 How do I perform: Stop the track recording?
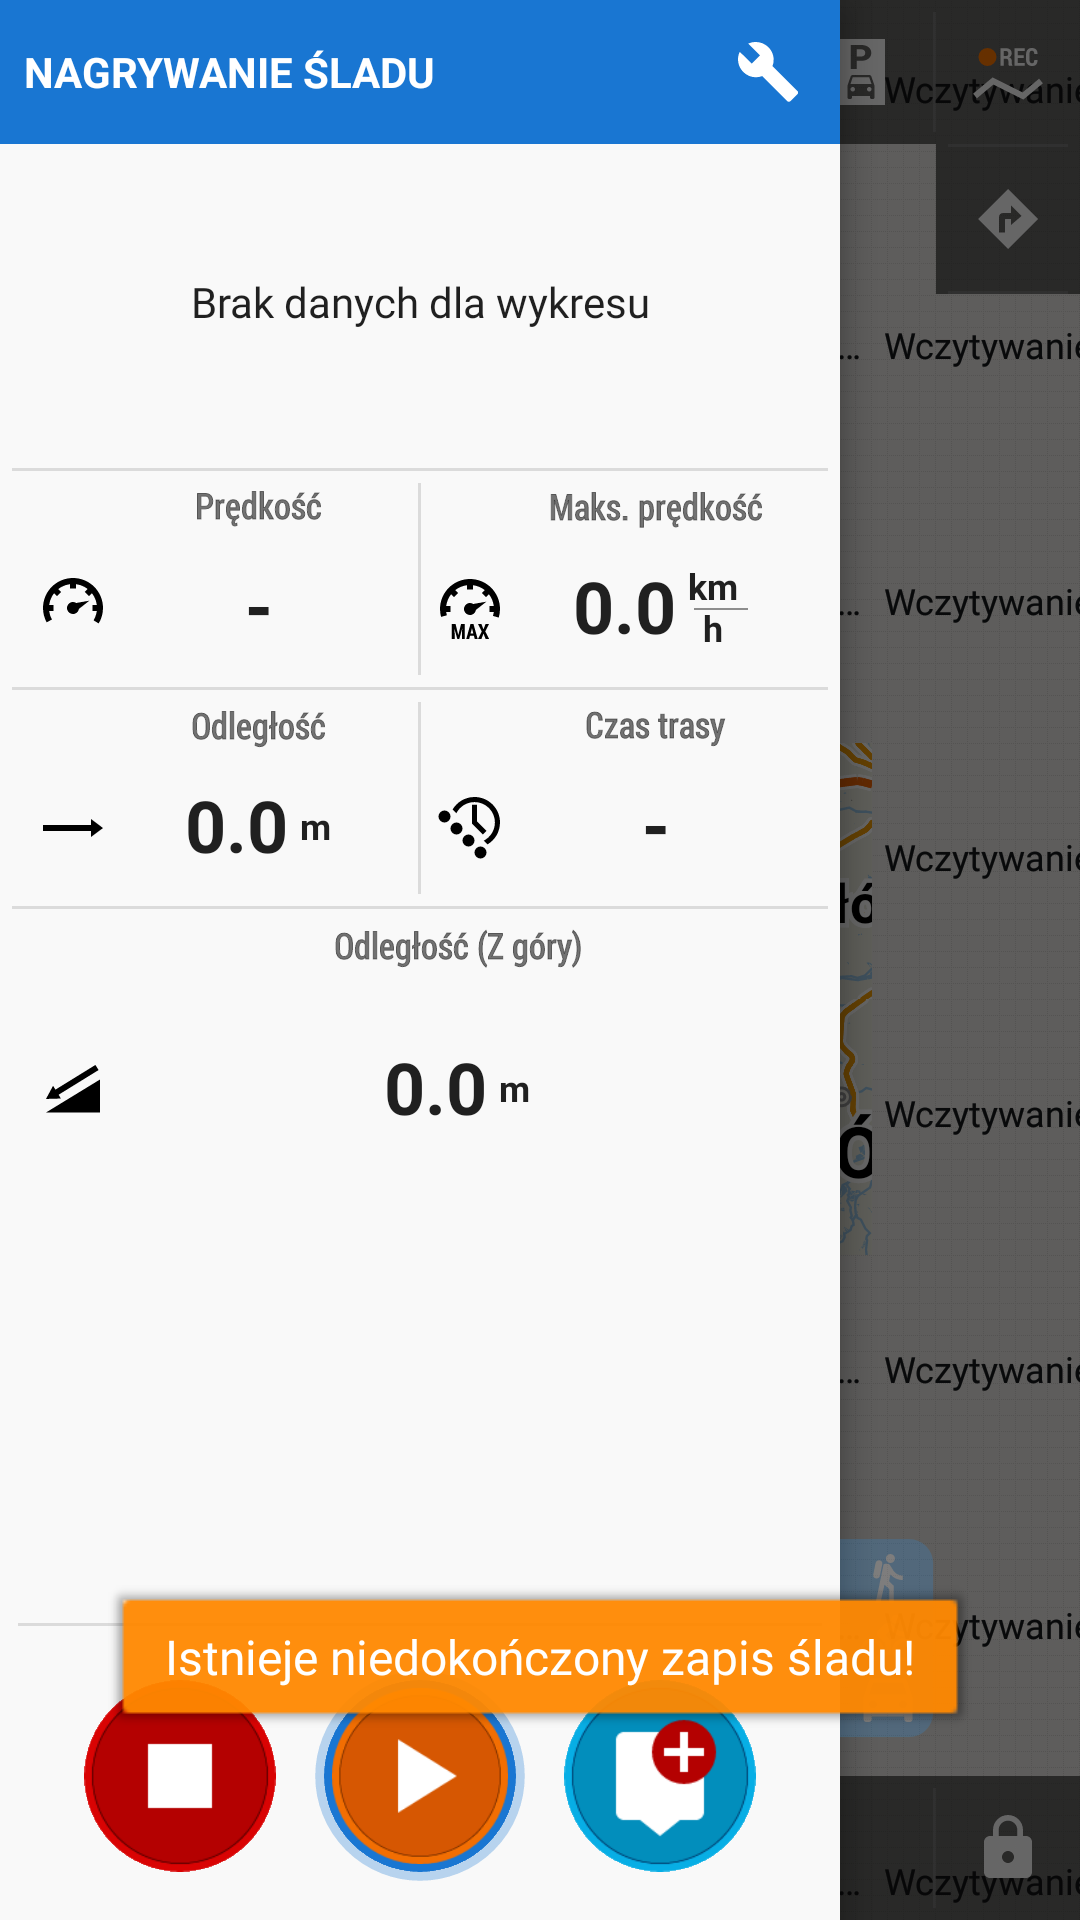pos(180,1776)
